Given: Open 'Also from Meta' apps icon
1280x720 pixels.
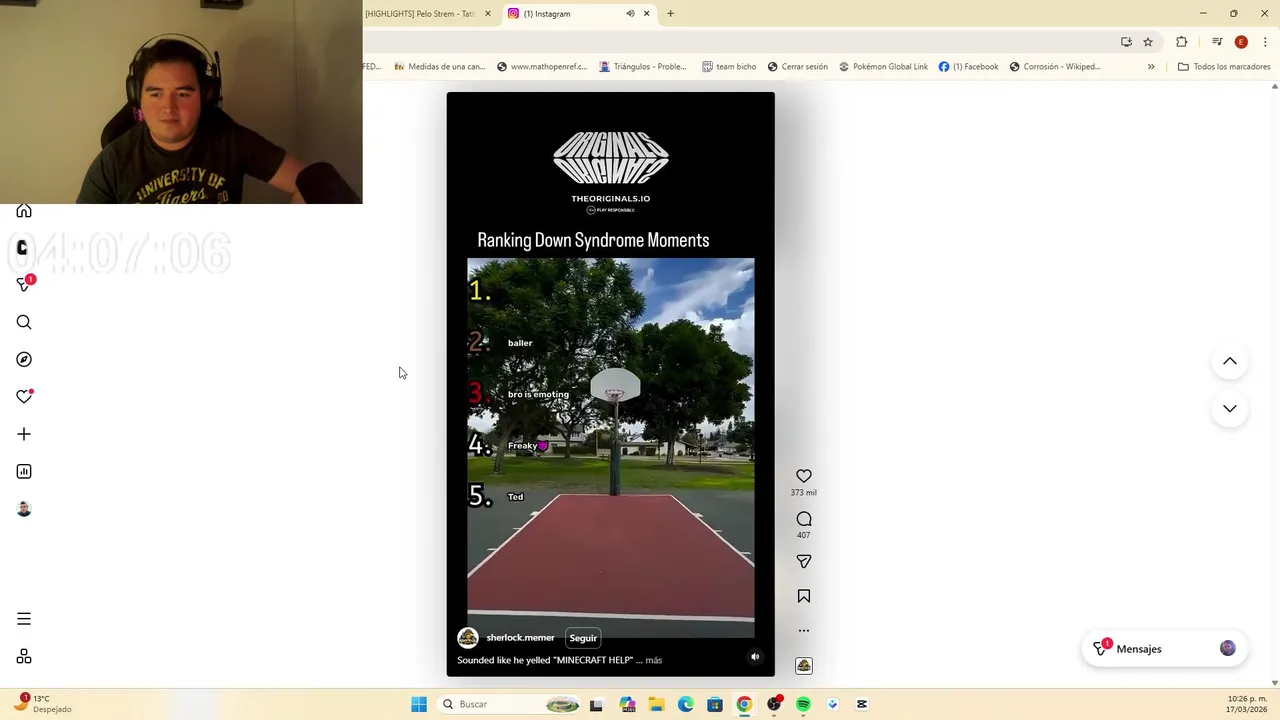Looking at the screenshot, I should point(24,656).
